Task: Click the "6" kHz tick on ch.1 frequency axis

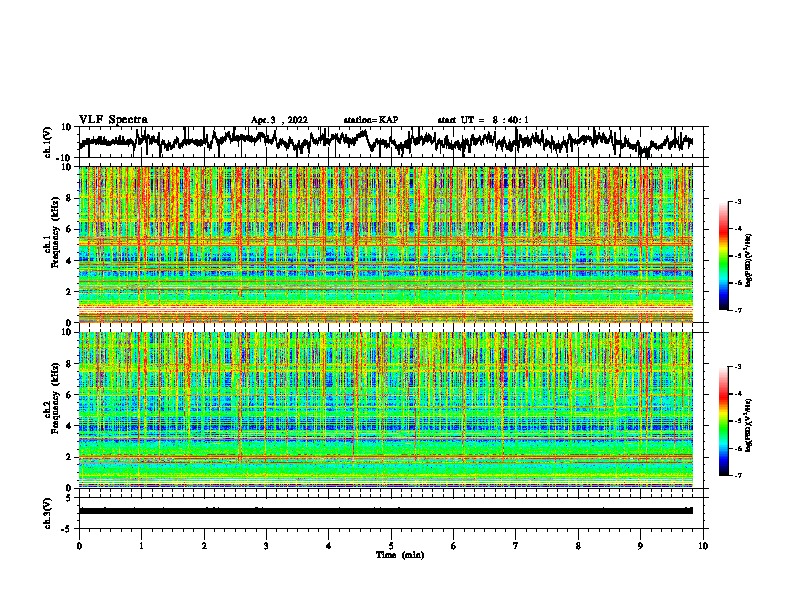Action: pyautogui.click(x=70, y=229)
